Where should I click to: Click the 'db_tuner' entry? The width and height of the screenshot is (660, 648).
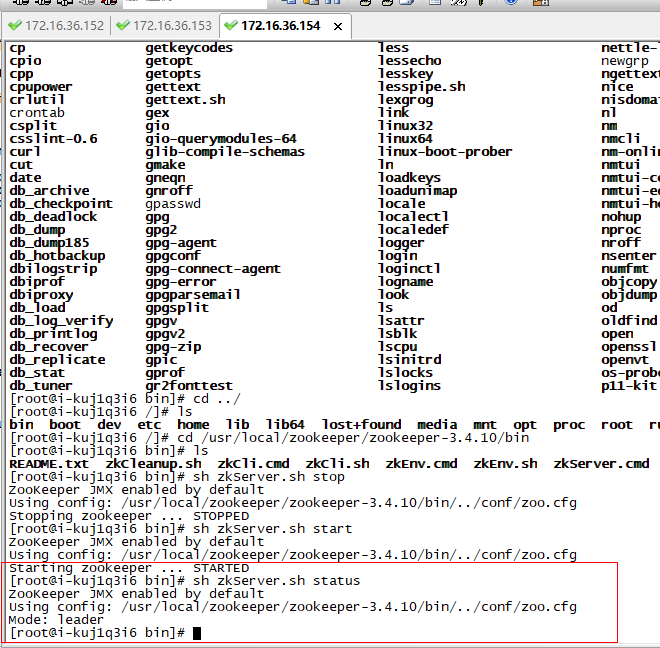[x=41, y=385]
